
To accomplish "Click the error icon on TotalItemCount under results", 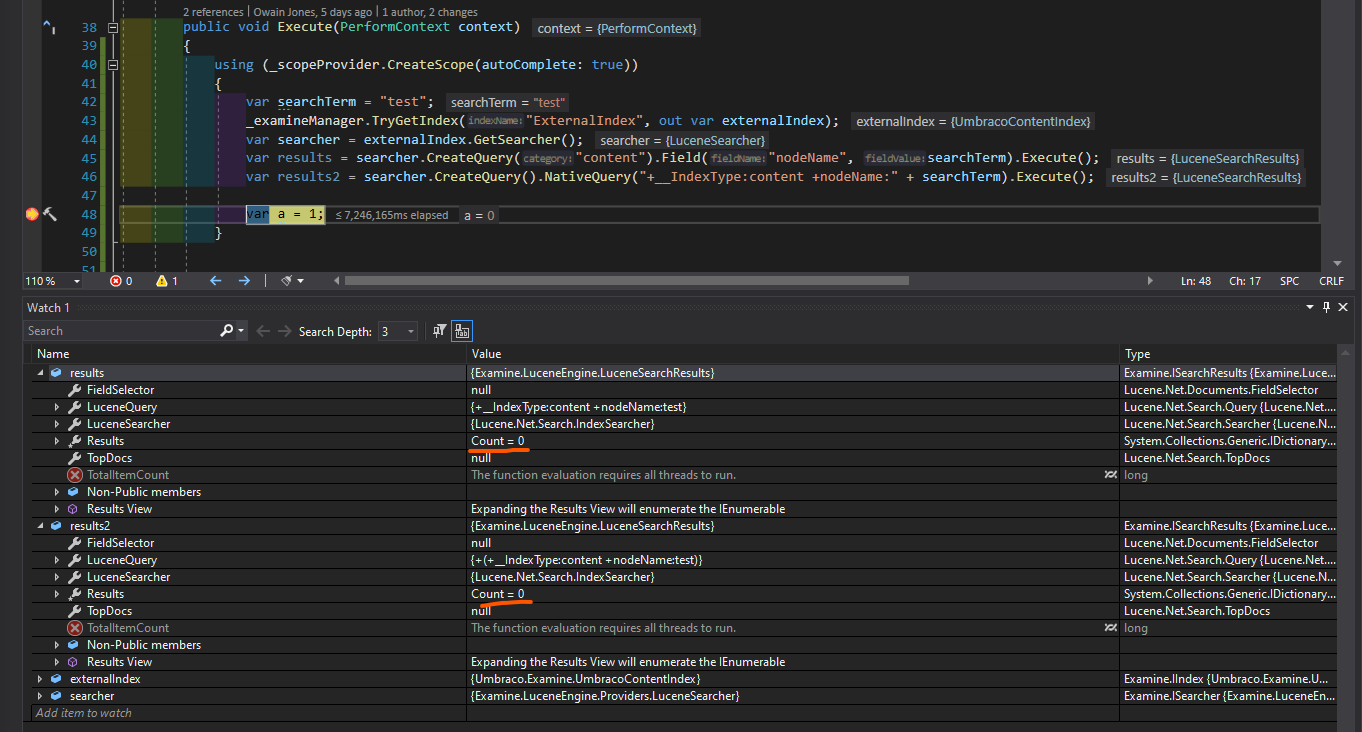I will [75, 475].
